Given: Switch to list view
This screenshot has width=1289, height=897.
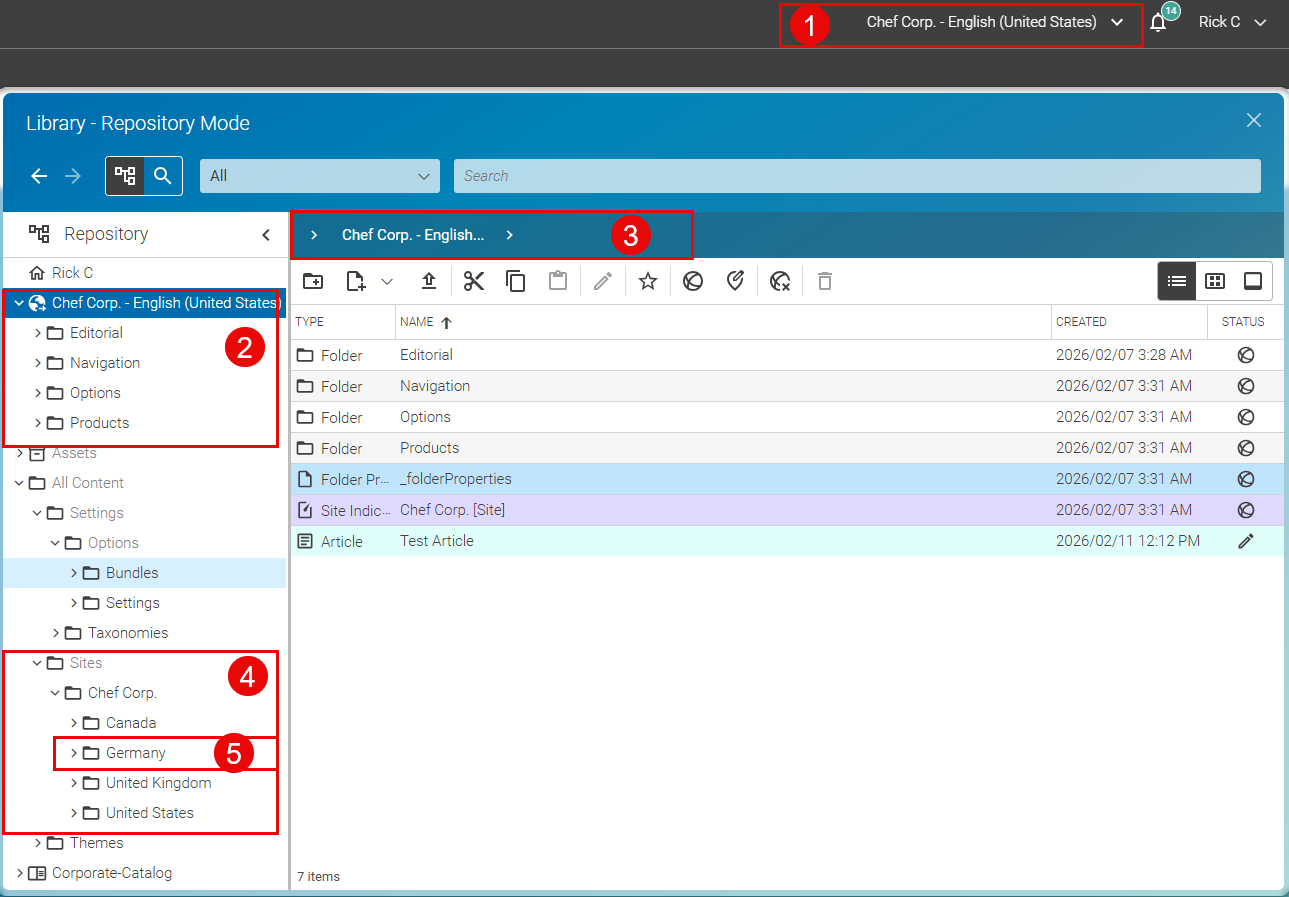Looking at the screenshot, I should click(x=1177, y=282).
